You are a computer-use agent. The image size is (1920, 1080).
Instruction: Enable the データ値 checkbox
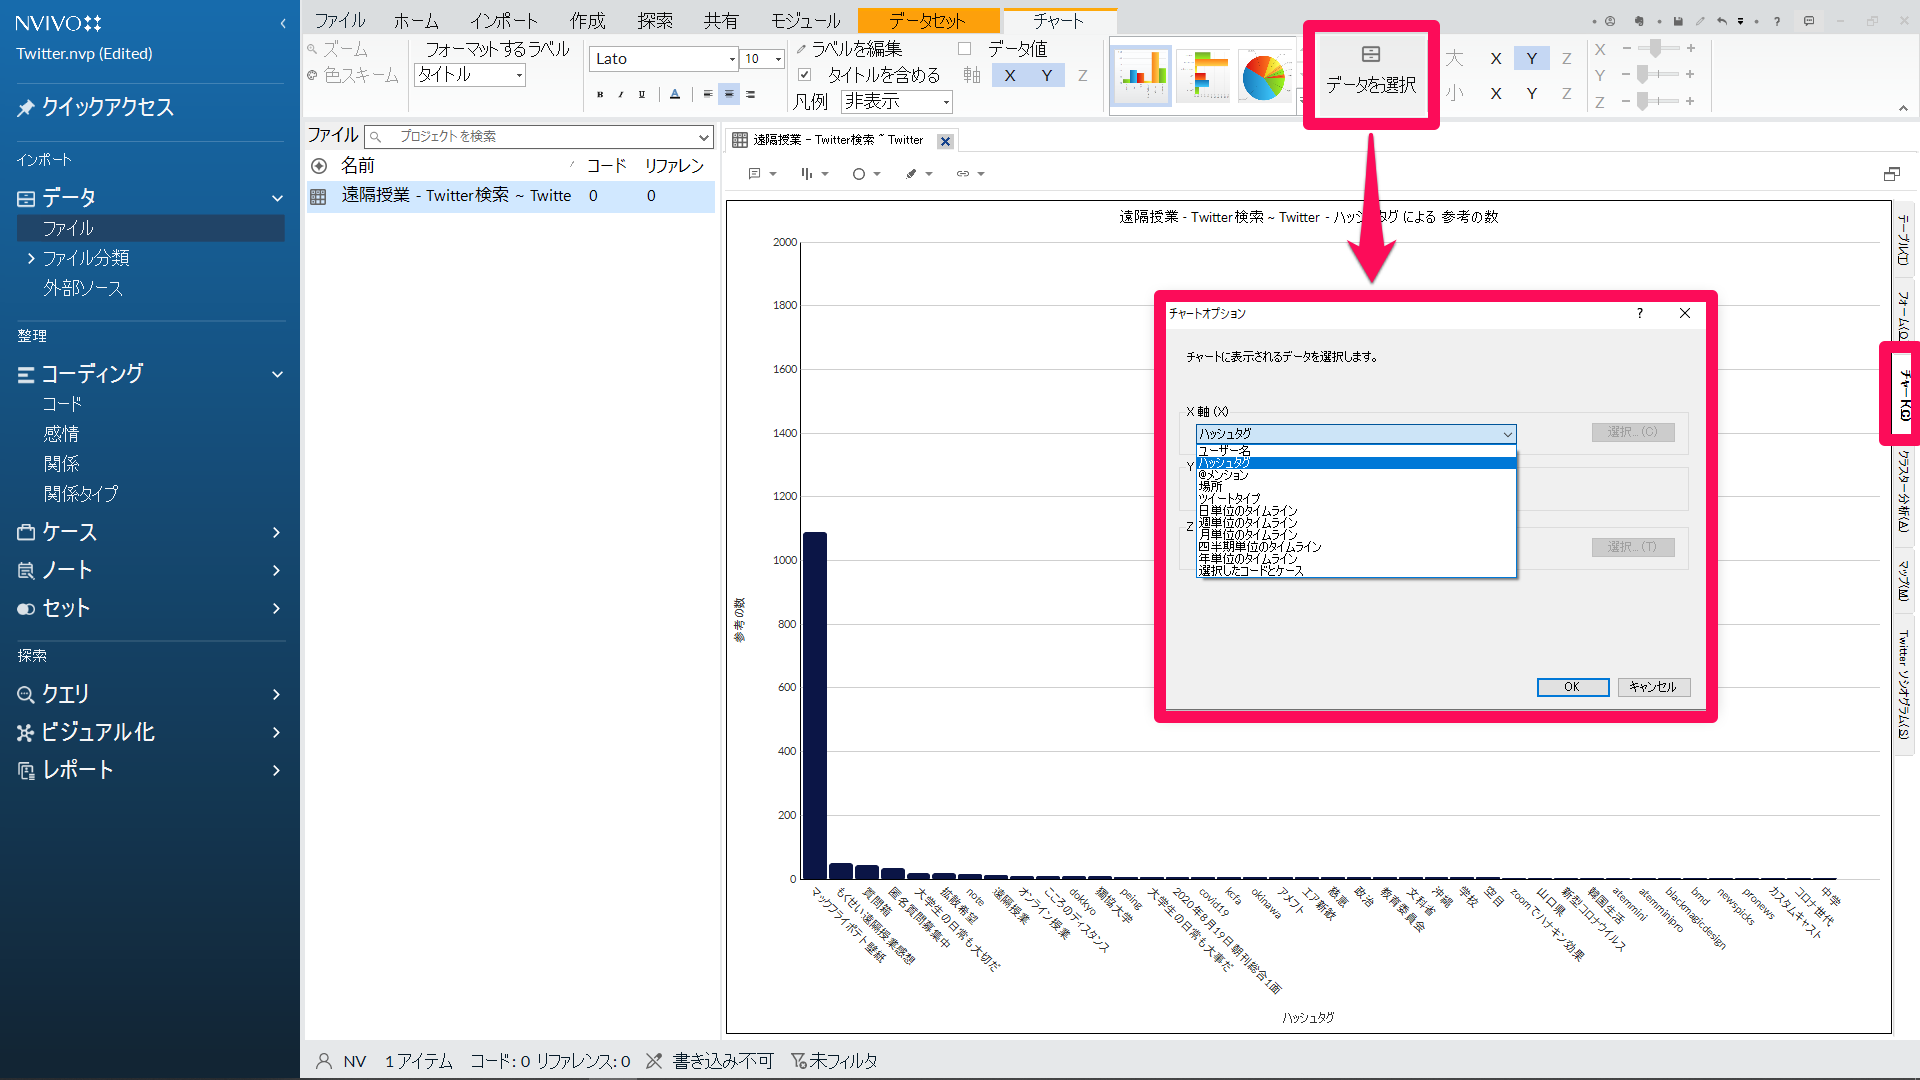(965, 48)
